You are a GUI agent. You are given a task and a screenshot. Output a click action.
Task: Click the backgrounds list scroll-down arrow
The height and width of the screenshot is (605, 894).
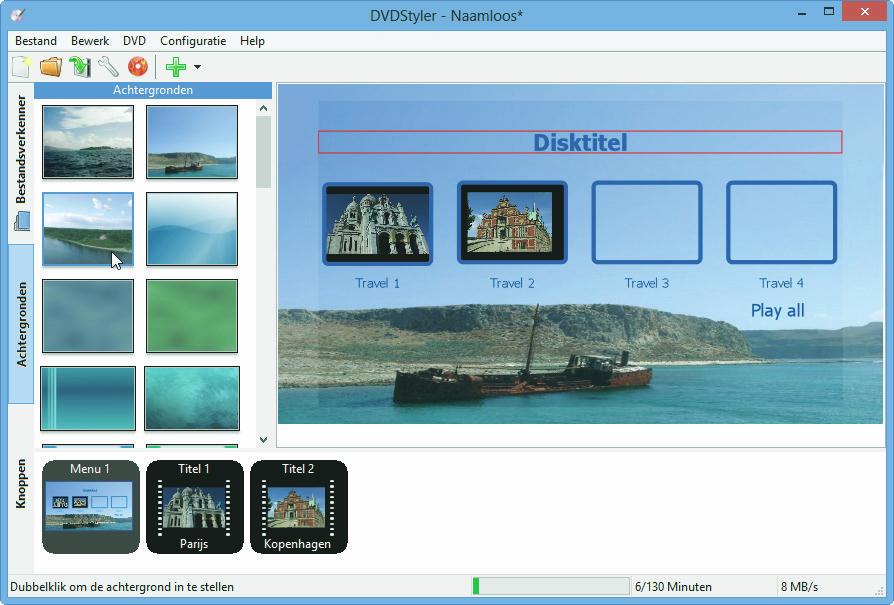(x=264, y=439)
